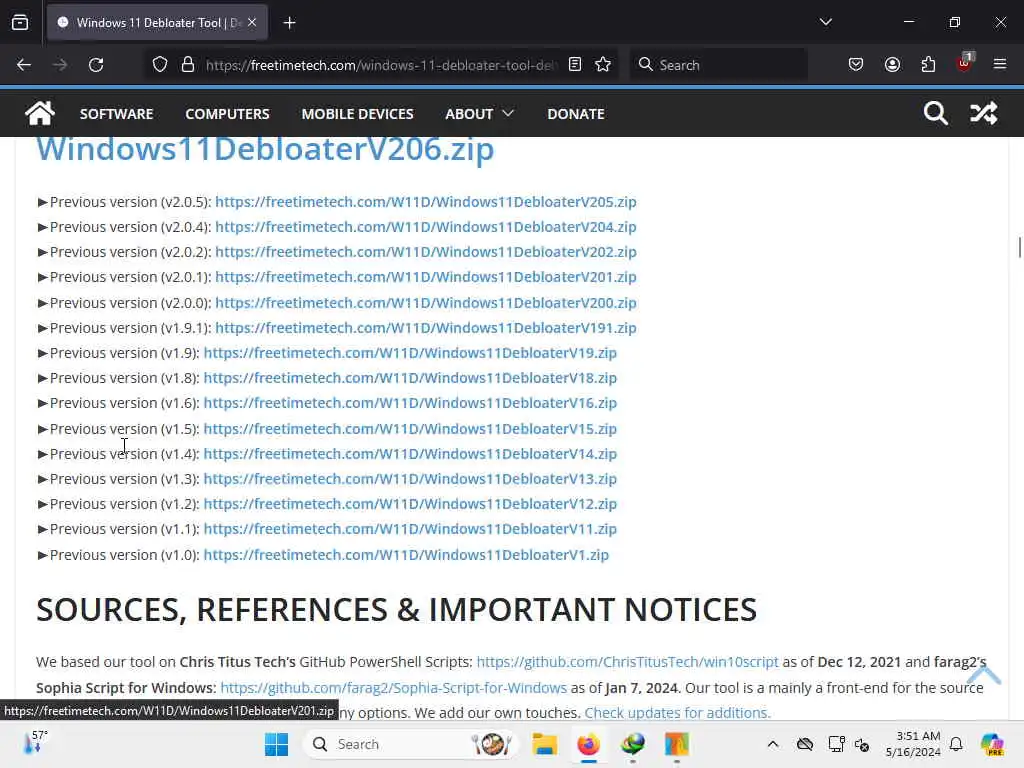Screen dimensions: 1024x768
Task: Download Windows11DebloaterV14.zip link
Action: pyautogui.click(x=410, y=454)
